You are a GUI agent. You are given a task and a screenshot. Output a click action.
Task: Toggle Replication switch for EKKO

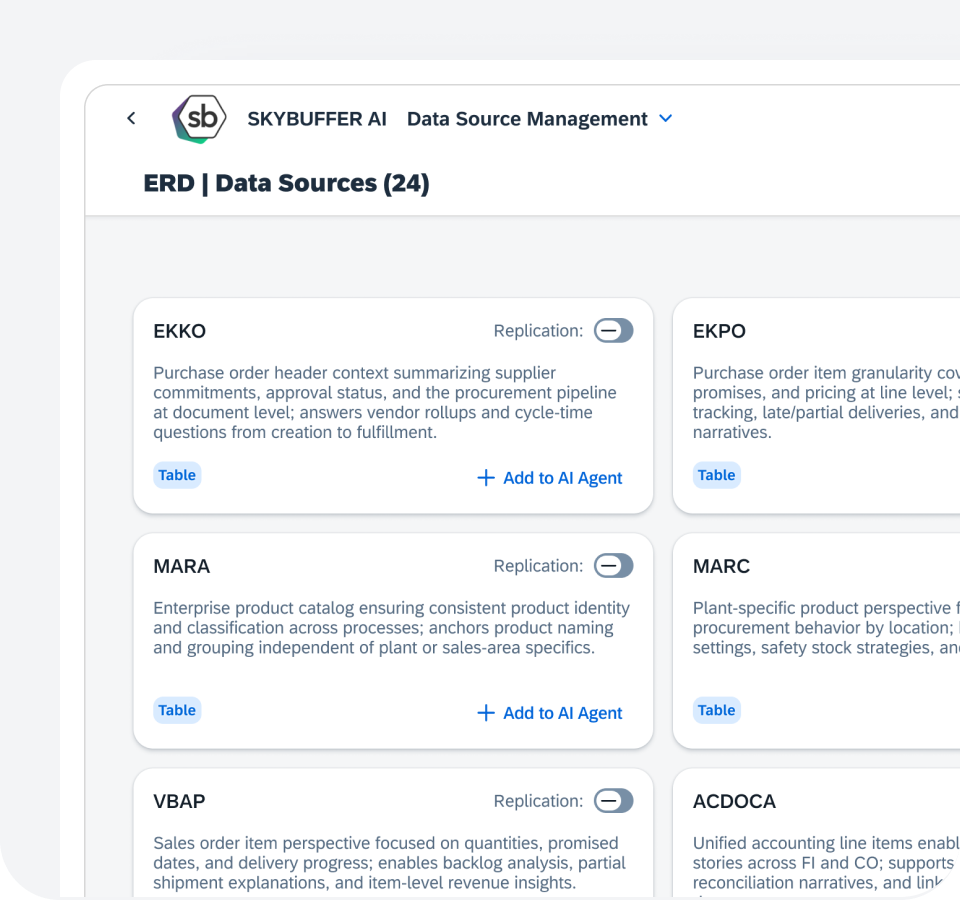[613, 331]
